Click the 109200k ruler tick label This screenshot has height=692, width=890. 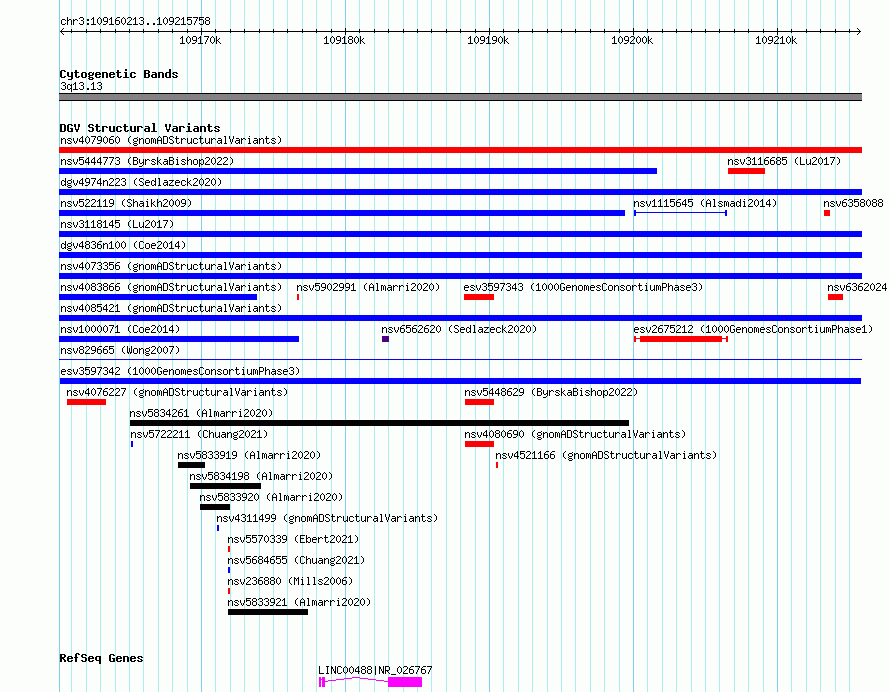[x=632, y=40]
